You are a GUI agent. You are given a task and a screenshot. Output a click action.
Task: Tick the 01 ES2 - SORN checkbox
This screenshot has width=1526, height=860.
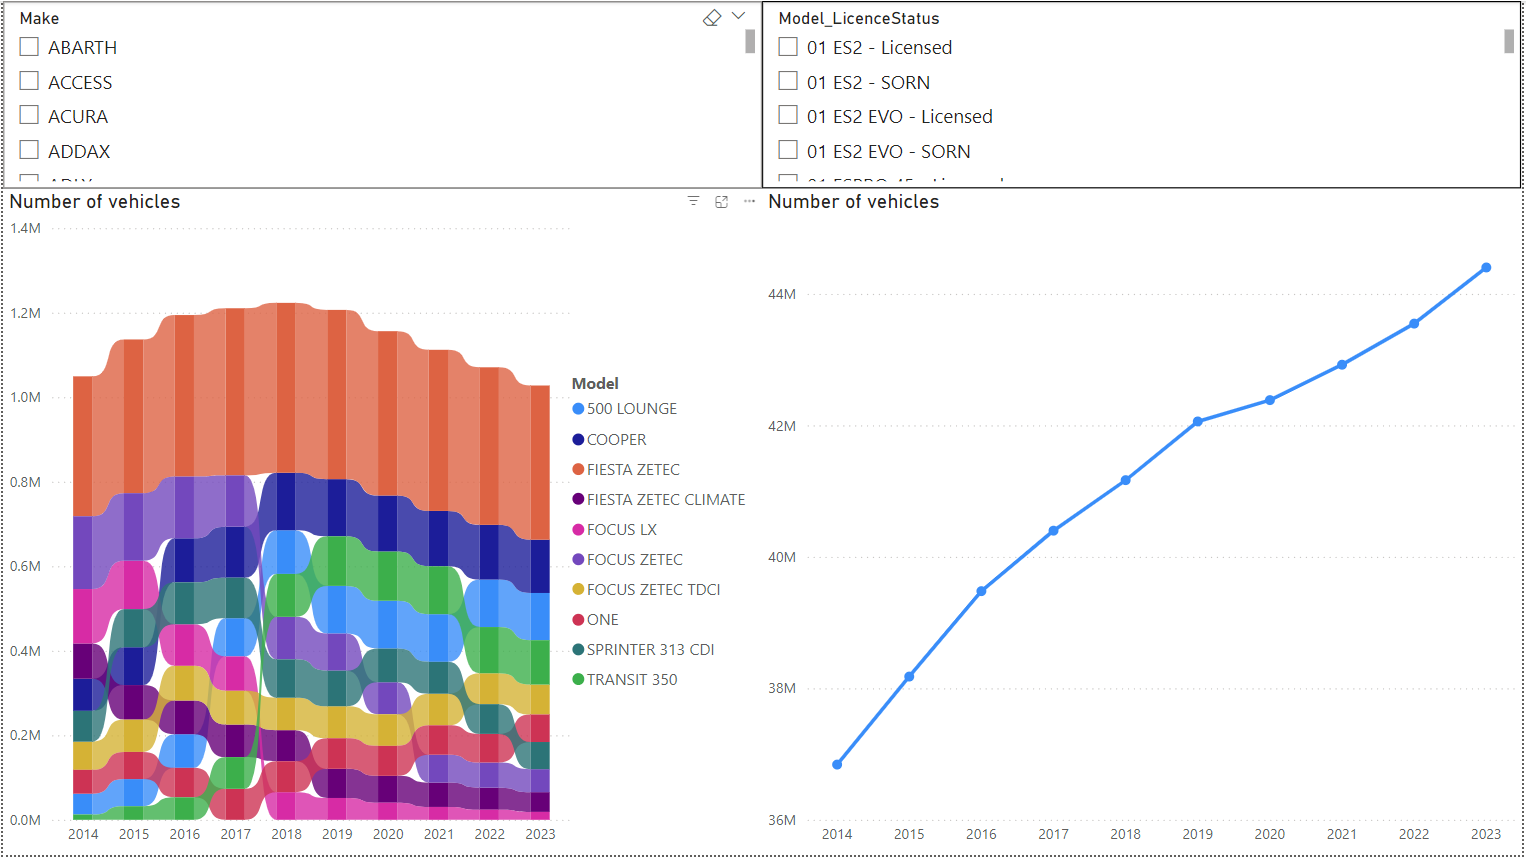788,81
